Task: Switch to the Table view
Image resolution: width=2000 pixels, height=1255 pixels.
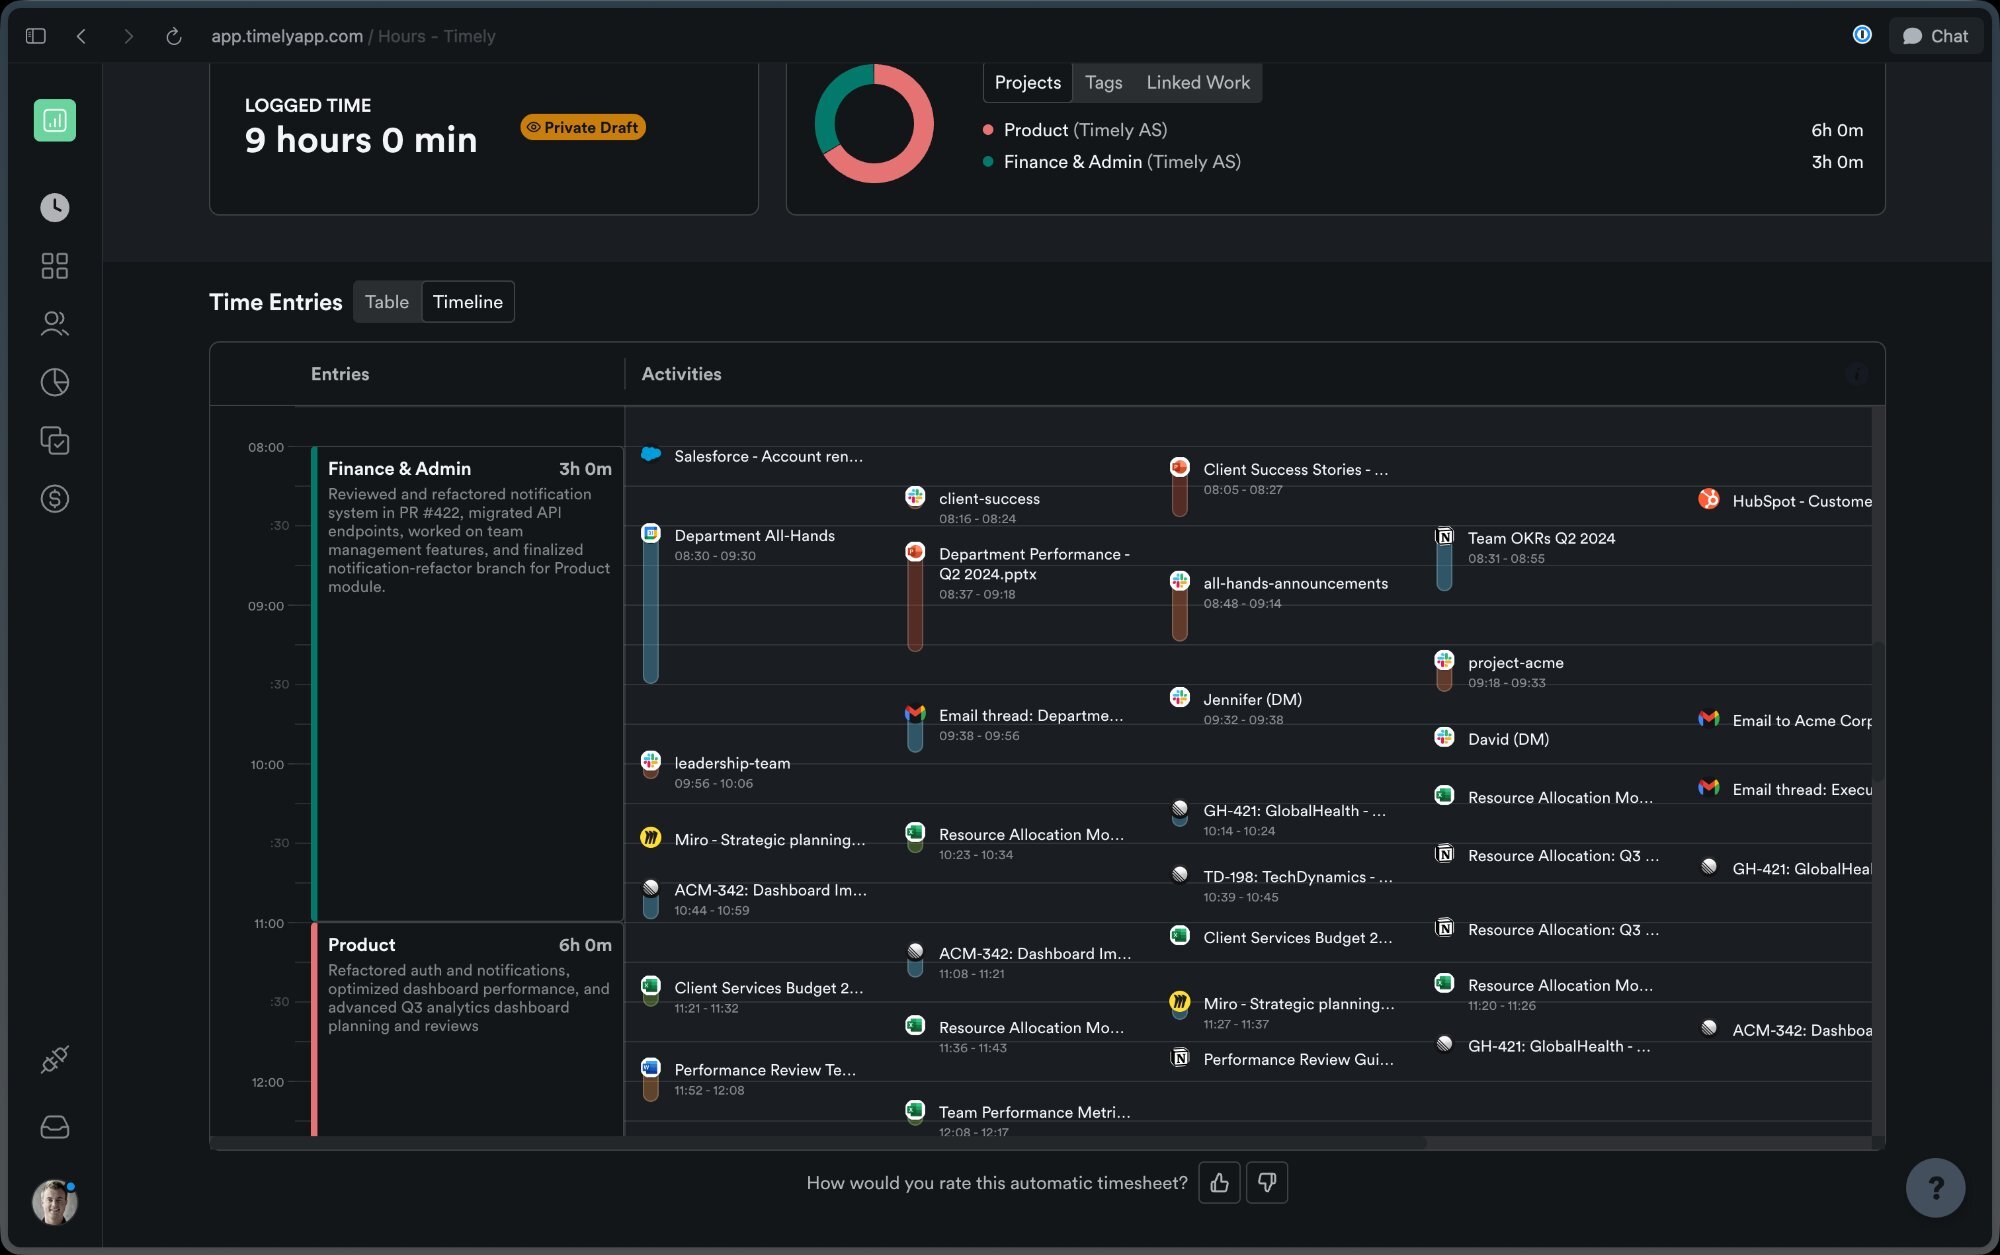Action: tap(387, 302)
